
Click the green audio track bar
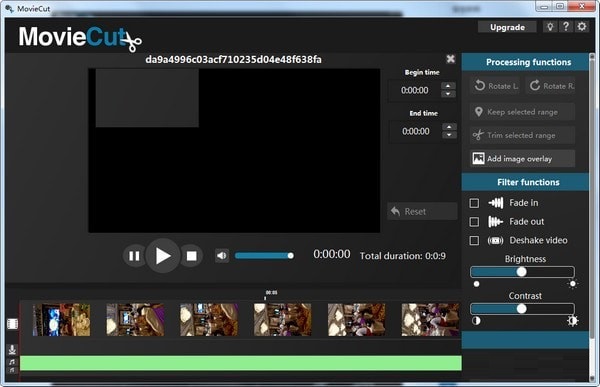click(241, 363)
